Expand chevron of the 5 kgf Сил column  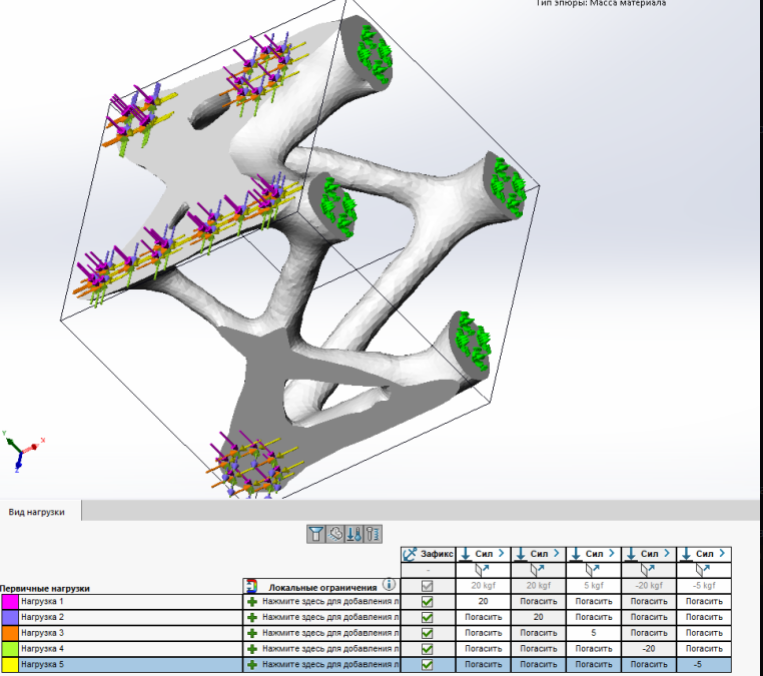[612, 553]
